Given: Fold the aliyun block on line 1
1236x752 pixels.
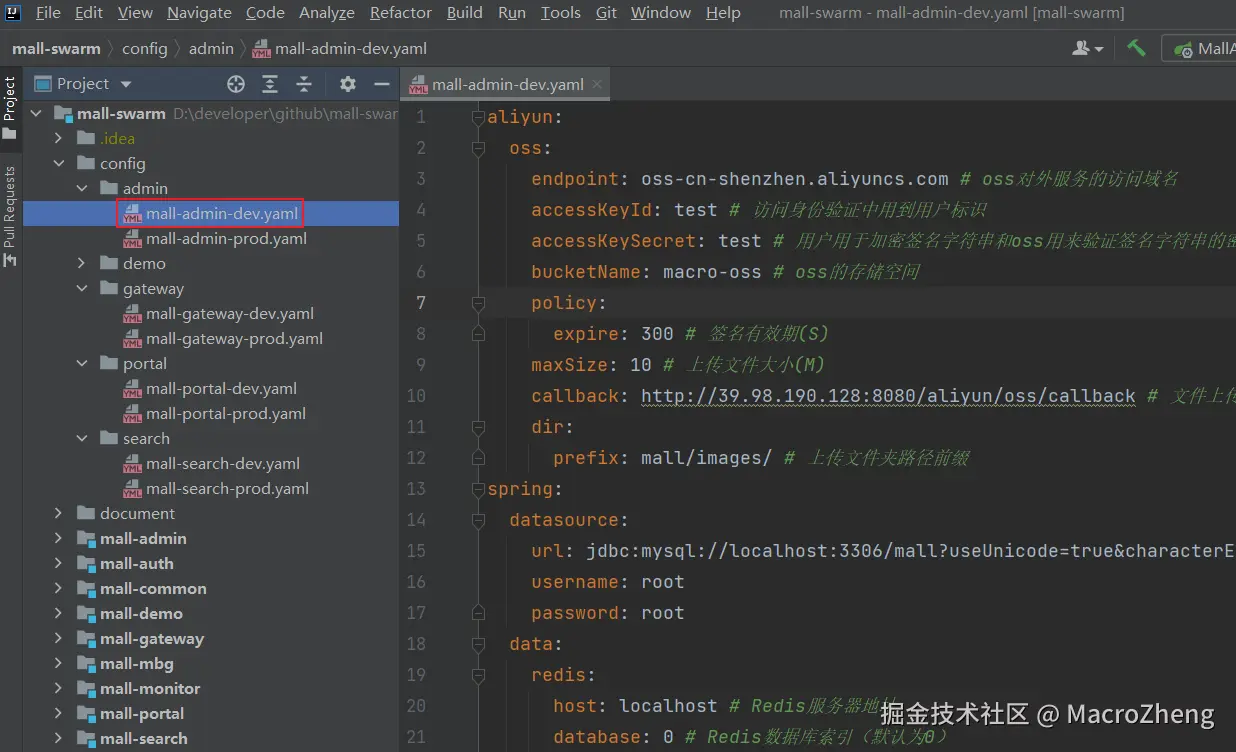Looking at the screenshot, I should [478, 117].
